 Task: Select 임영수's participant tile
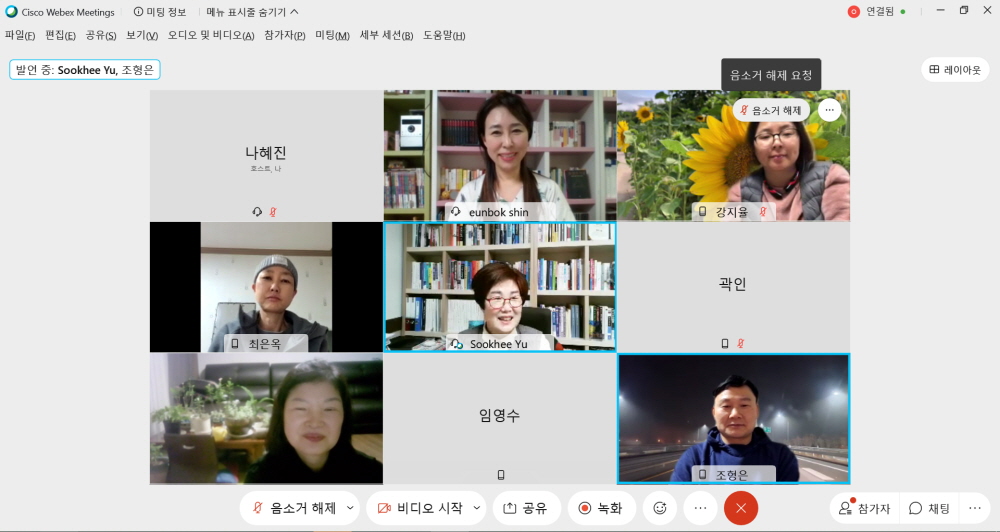pyautogui.click(x=500, y=418)
